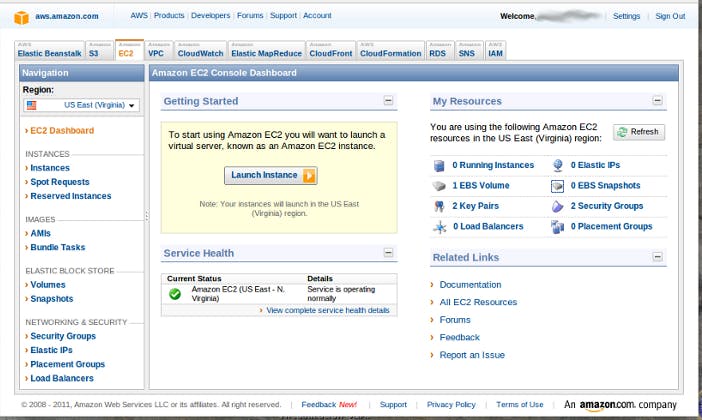
Task: Click the Elastic IPs globe icon
Action: [x=557, y=165]
